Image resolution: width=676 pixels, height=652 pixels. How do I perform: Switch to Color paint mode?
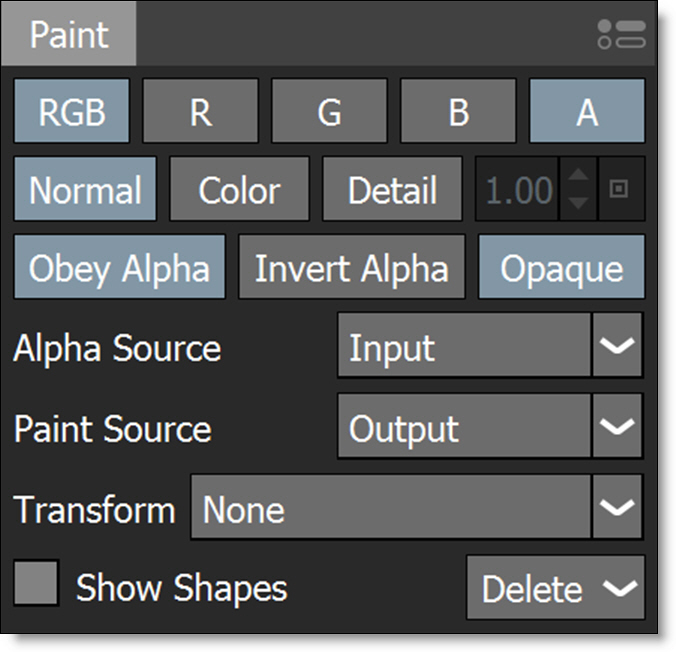[239, 189]
